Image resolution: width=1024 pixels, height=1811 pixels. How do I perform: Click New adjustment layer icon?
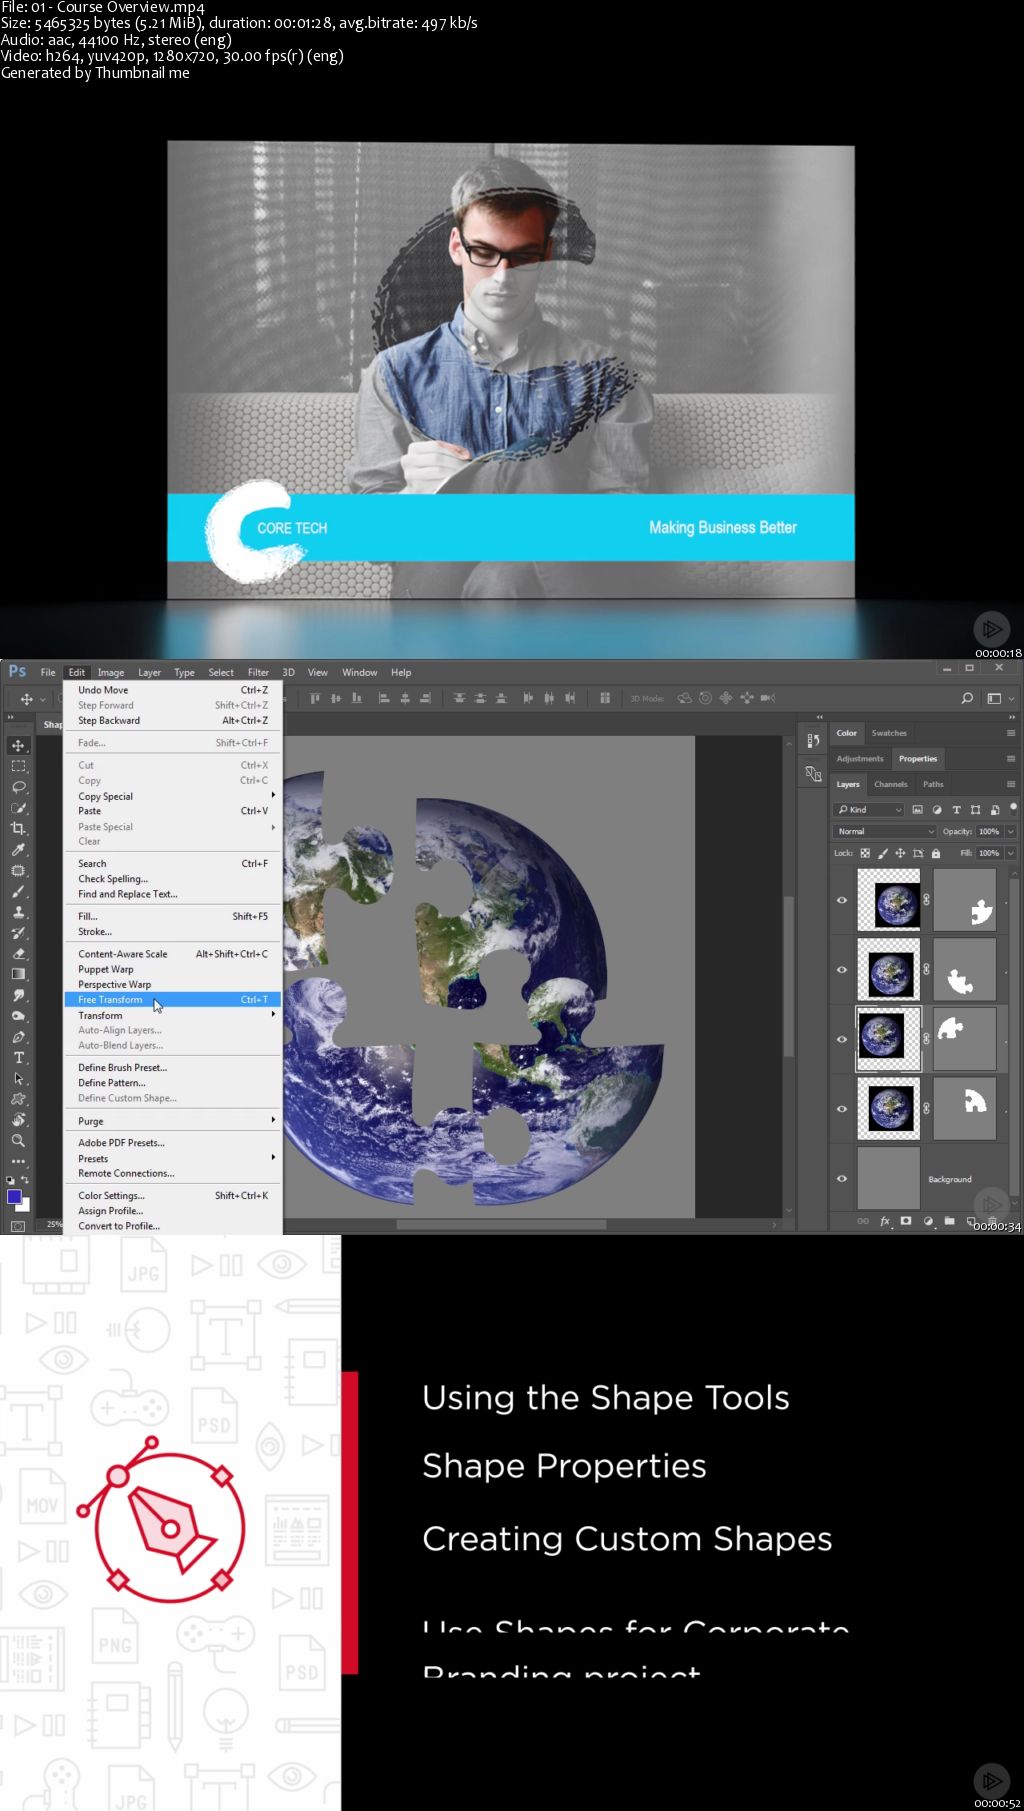(928, 1221)
